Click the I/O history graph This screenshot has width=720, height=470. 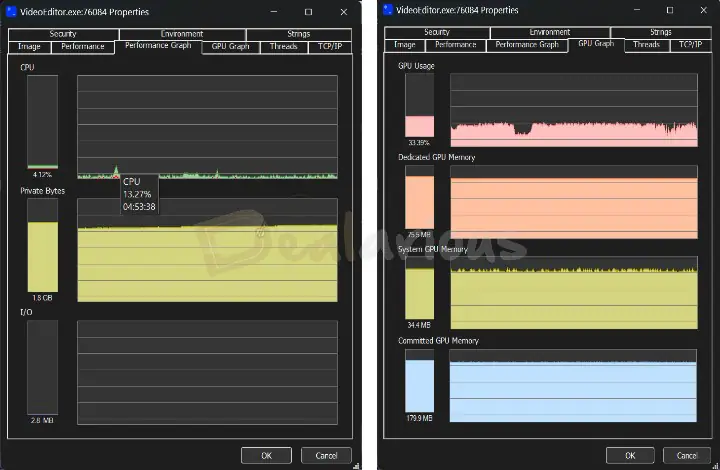point(208,373)
